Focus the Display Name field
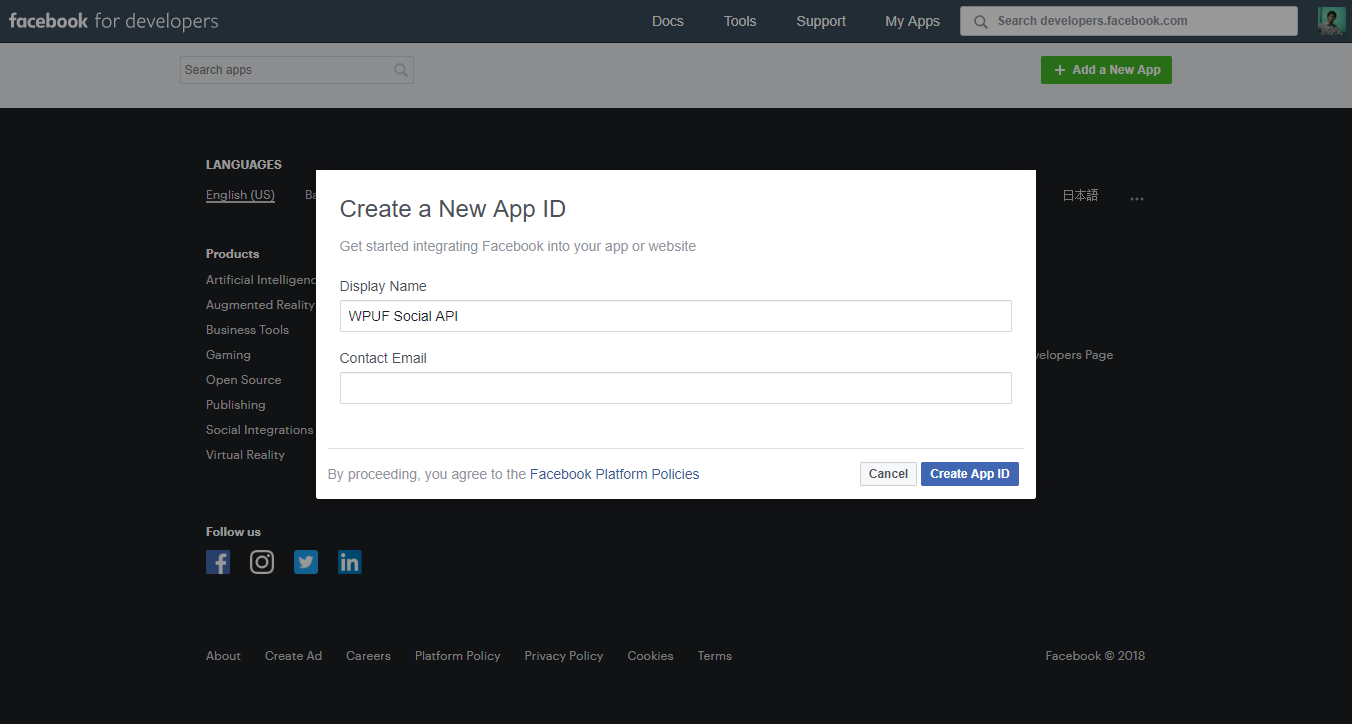The image size is (1352, 724). 676,316
